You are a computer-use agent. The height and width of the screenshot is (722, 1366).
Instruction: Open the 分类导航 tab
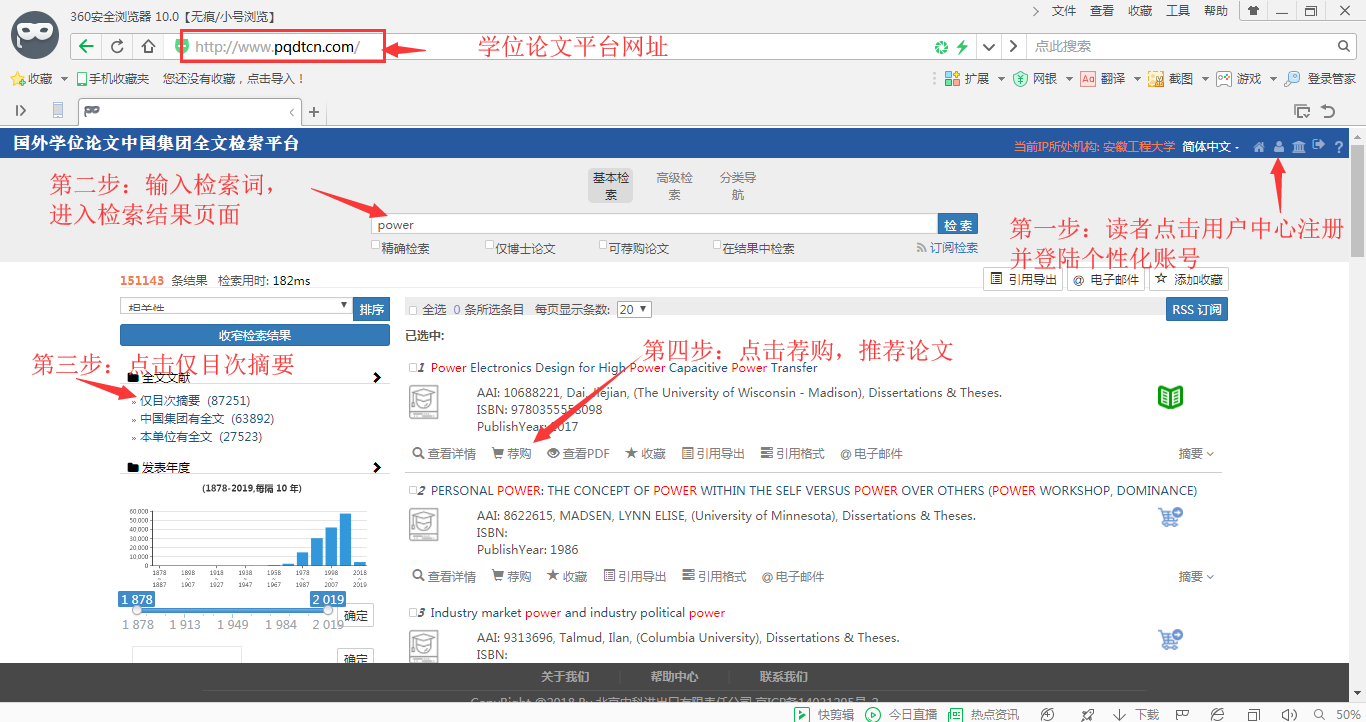point(737,186)
